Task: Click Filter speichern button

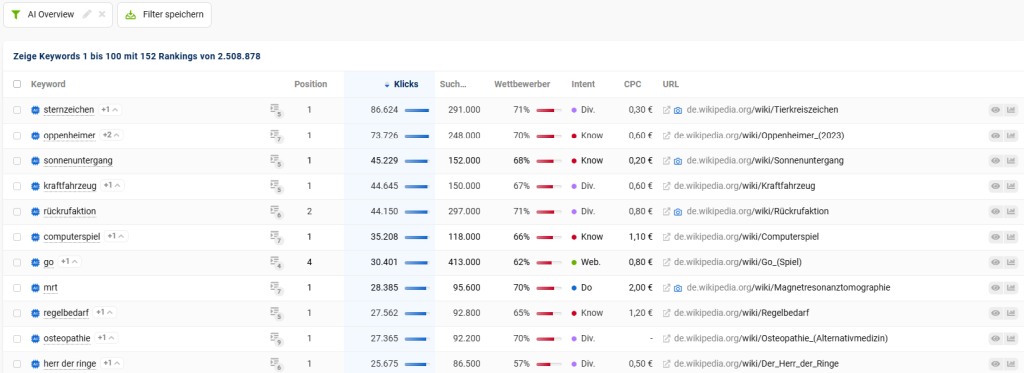Action: click(x=165, y=14)
